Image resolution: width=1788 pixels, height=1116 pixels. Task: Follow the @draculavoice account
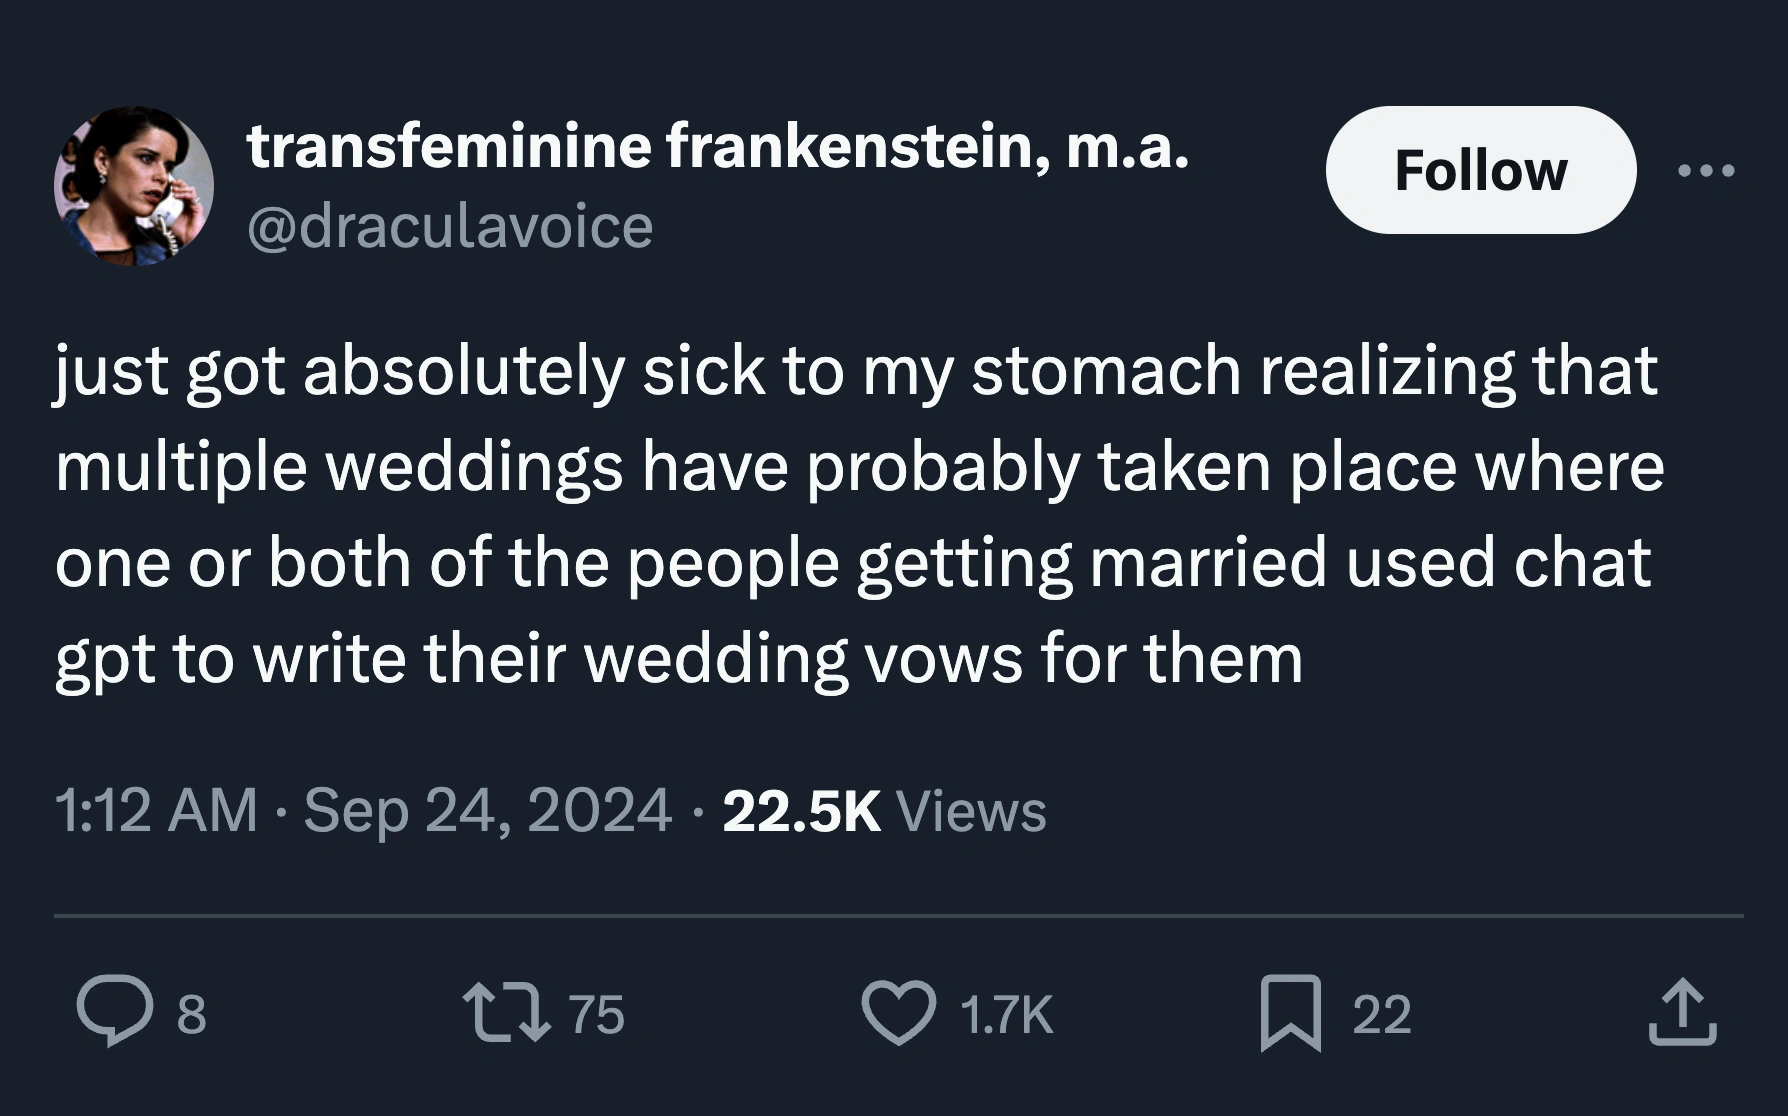point(1480,171)
